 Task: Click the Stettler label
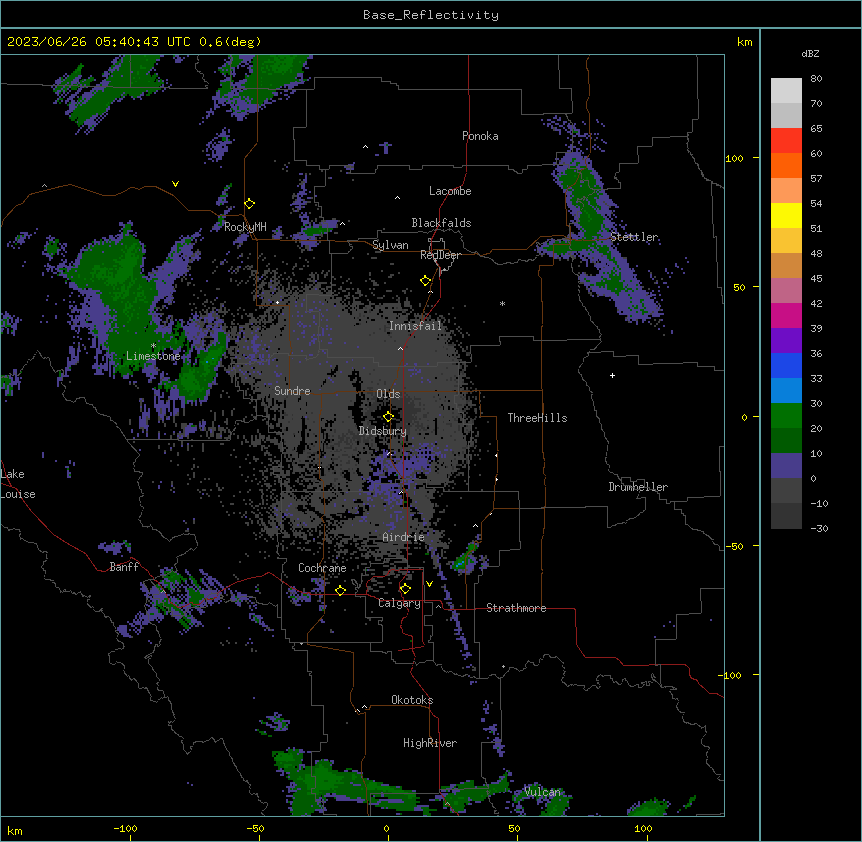(x=634, y=237)
